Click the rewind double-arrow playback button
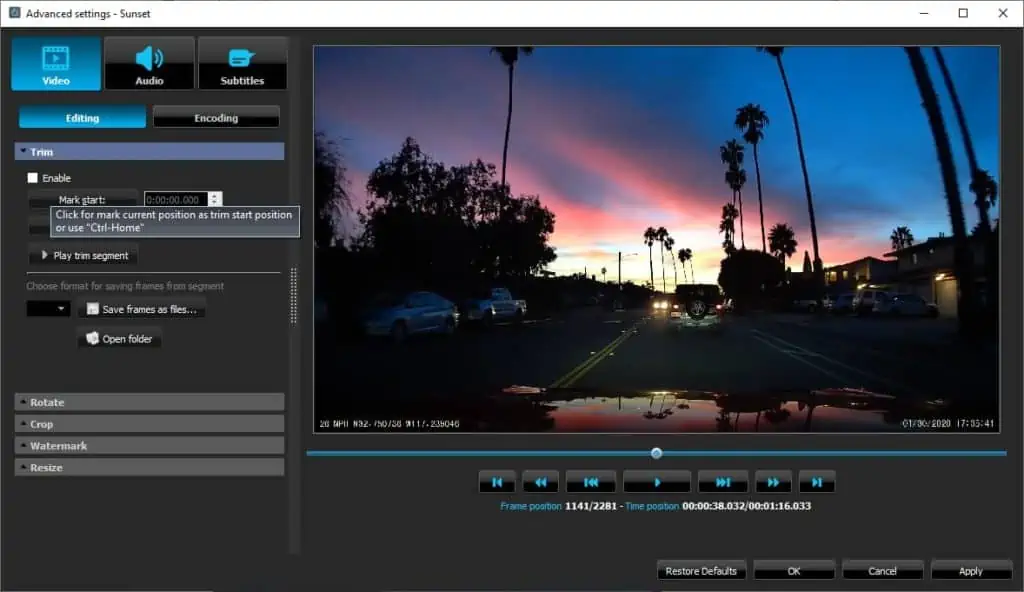 (x=540, y=482)
